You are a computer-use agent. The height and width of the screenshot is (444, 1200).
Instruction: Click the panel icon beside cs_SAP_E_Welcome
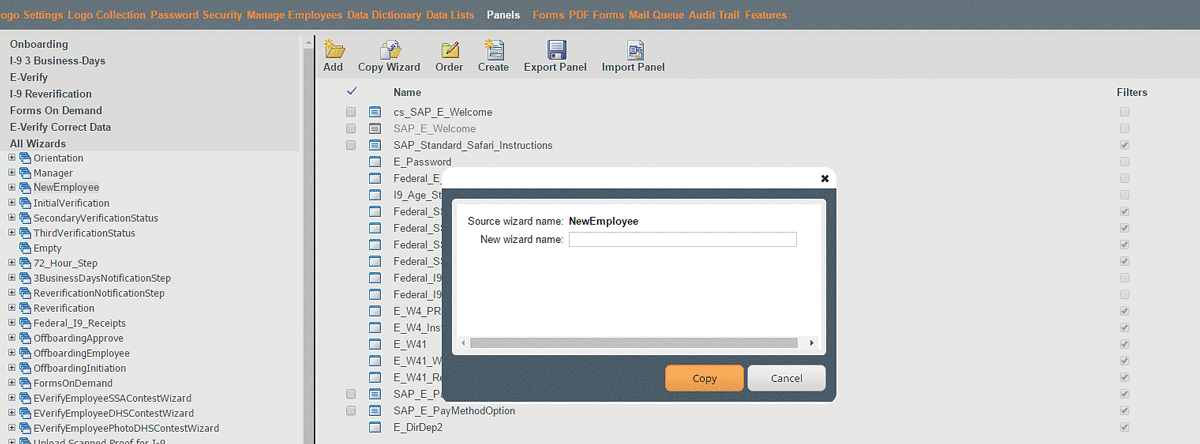(376, 112)
